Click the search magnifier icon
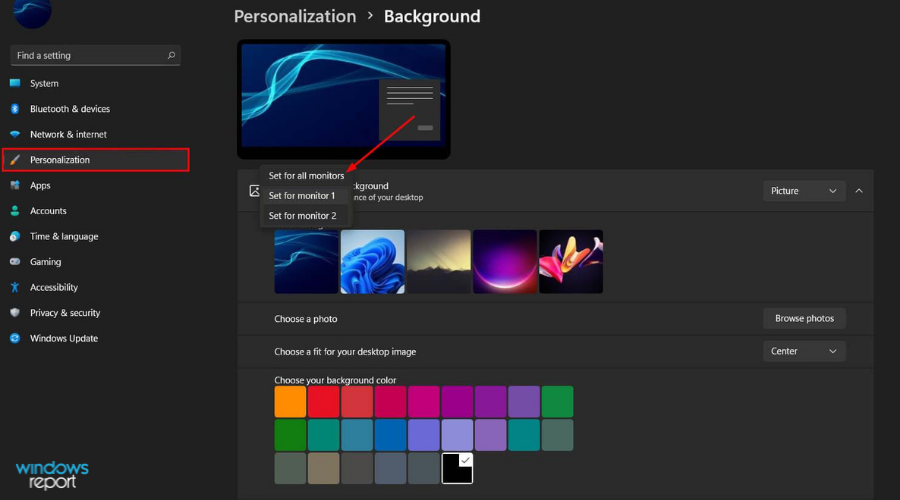Screen dimensions: 900x500 [x=172, y=56]
